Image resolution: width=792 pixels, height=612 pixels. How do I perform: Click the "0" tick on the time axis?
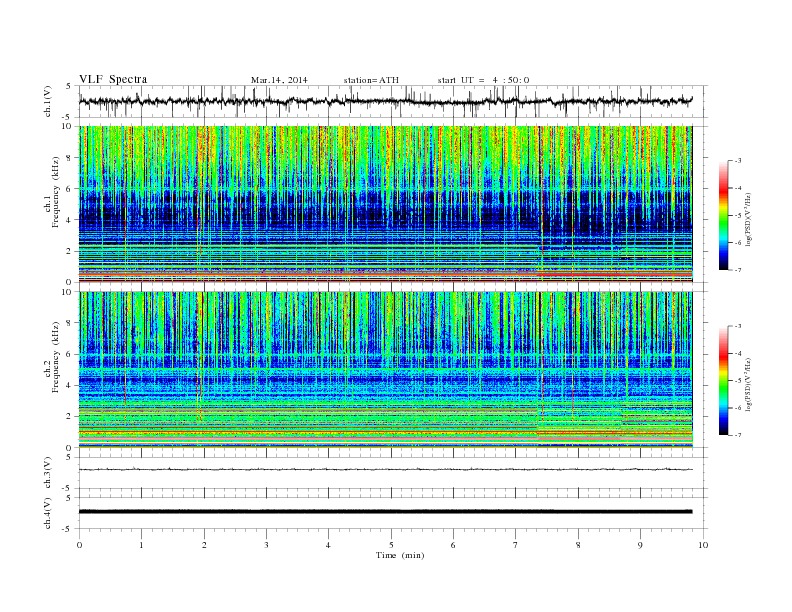click(79, 545)
